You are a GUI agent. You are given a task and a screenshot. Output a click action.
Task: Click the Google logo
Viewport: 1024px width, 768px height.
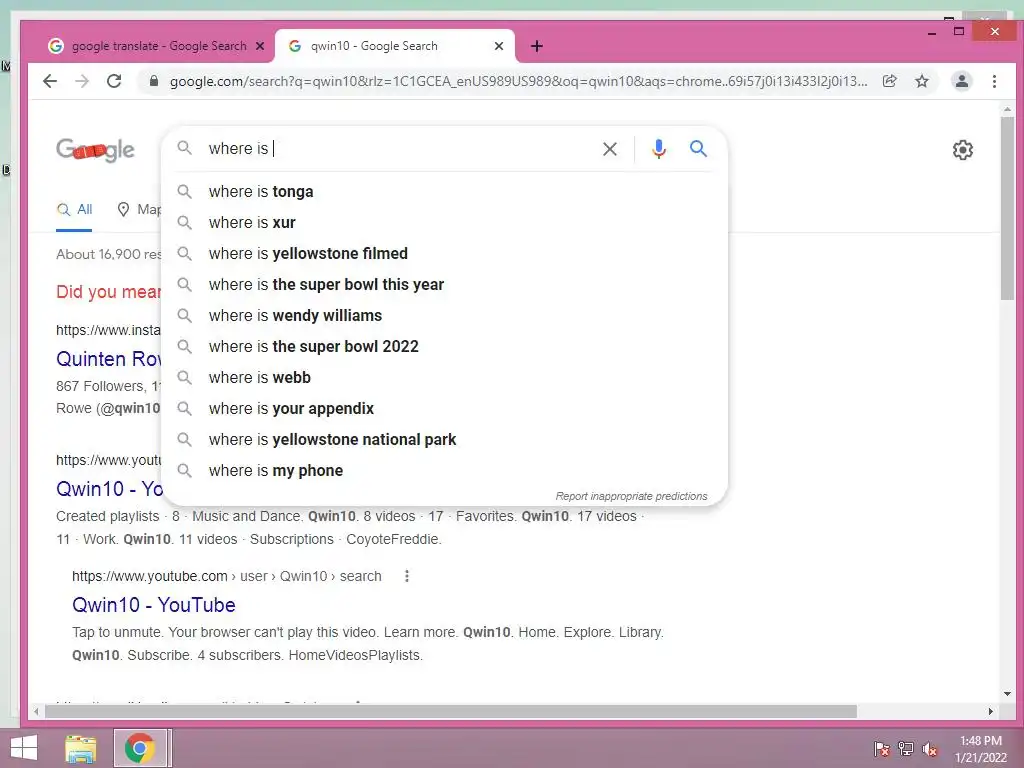[95, 150]
